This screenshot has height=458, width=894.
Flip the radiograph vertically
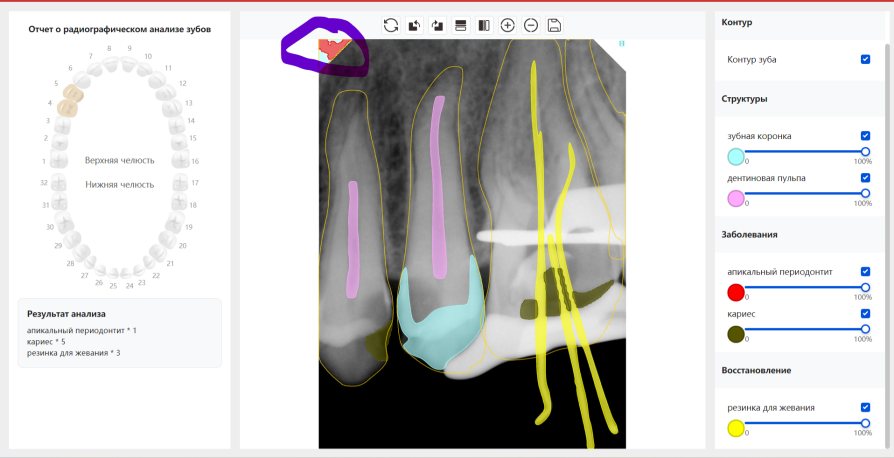click(461, 25)
